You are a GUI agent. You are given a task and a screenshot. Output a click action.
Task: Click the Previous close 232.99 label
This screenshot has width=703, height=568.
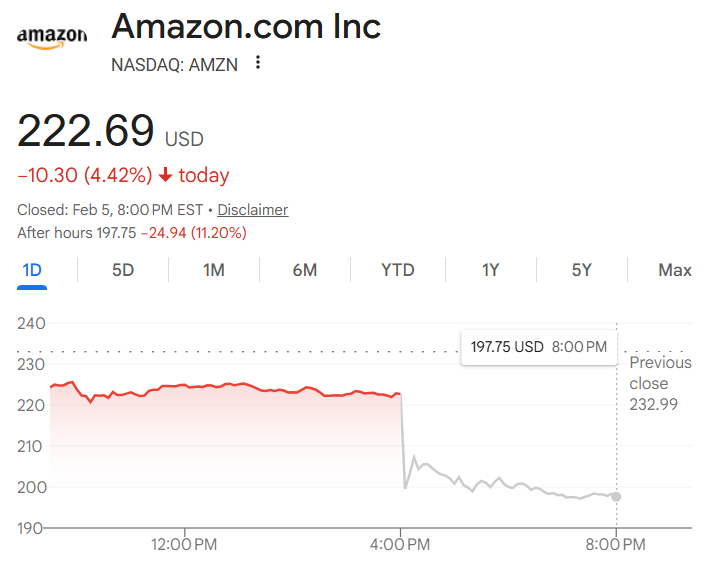tap(660, 383)
